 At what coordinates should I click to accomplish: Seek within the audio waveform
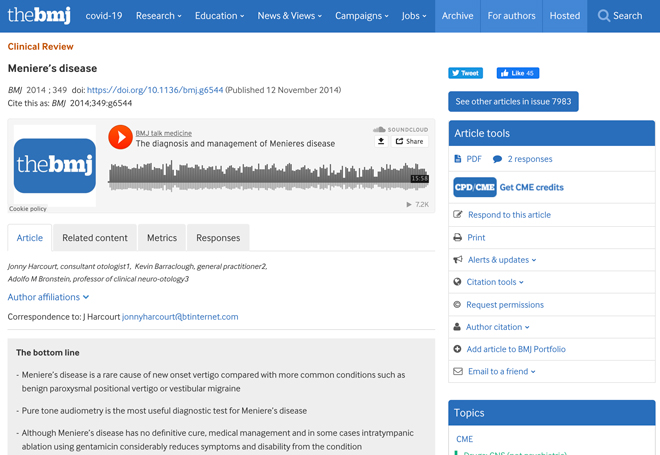pos(269,176)
